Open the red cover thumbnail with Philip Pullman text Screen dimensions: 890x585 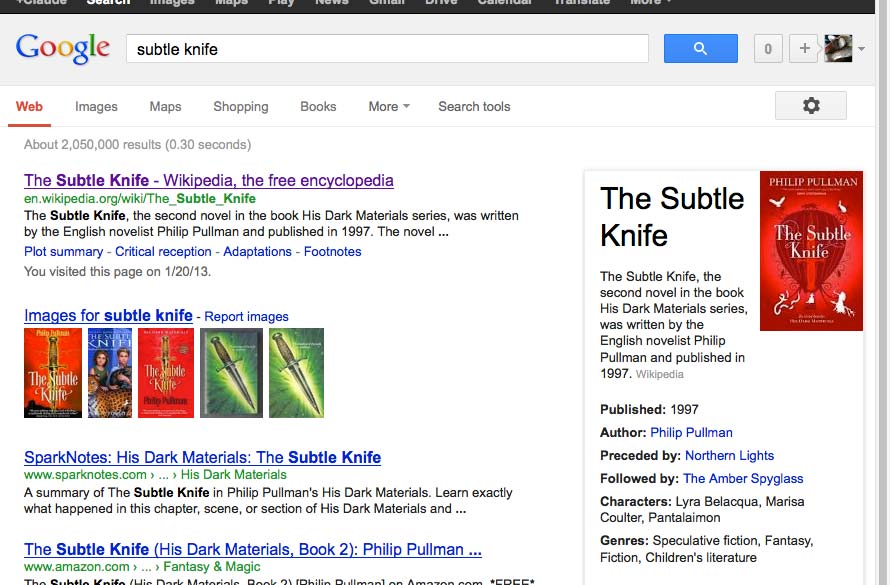(166, 373)
